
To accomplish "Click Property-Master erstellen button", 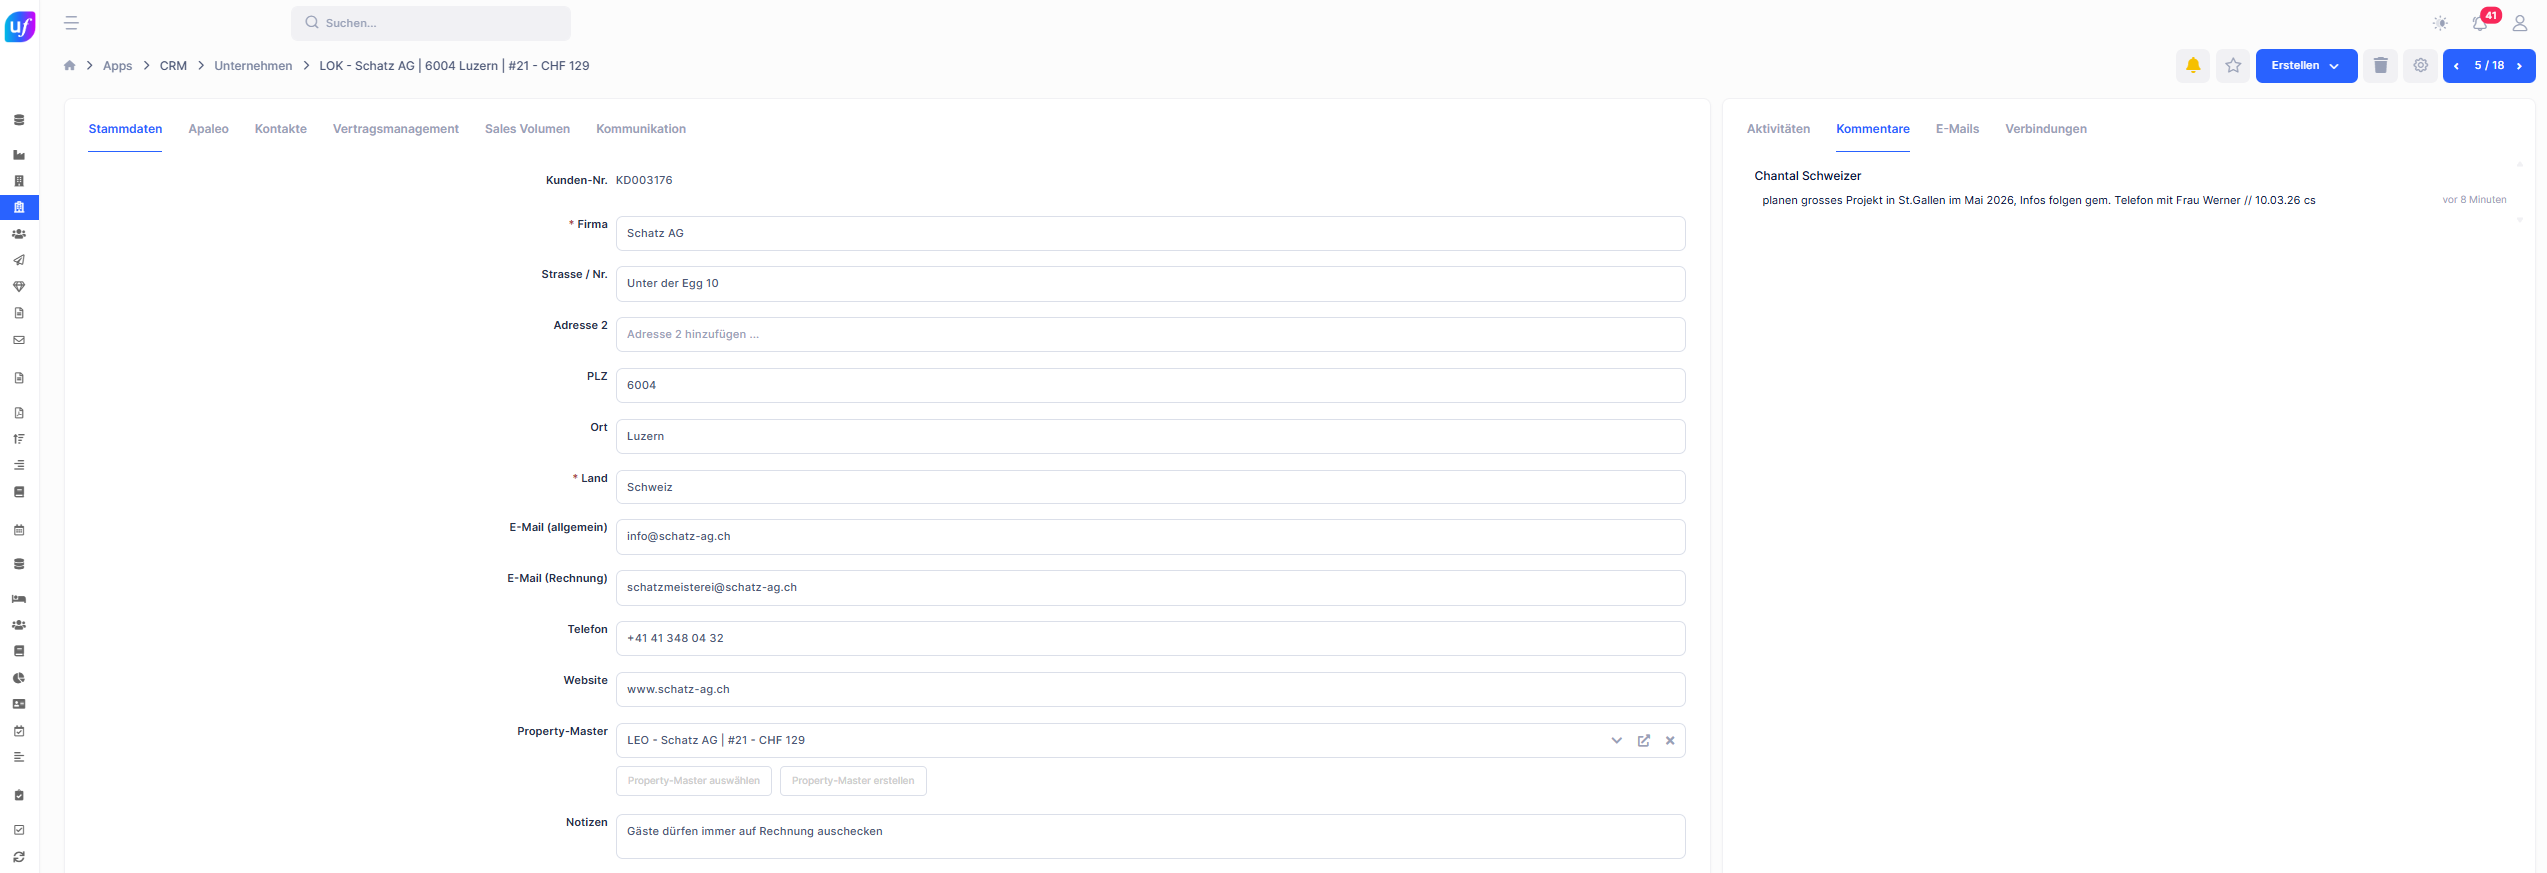I will [x=853, y=781].
